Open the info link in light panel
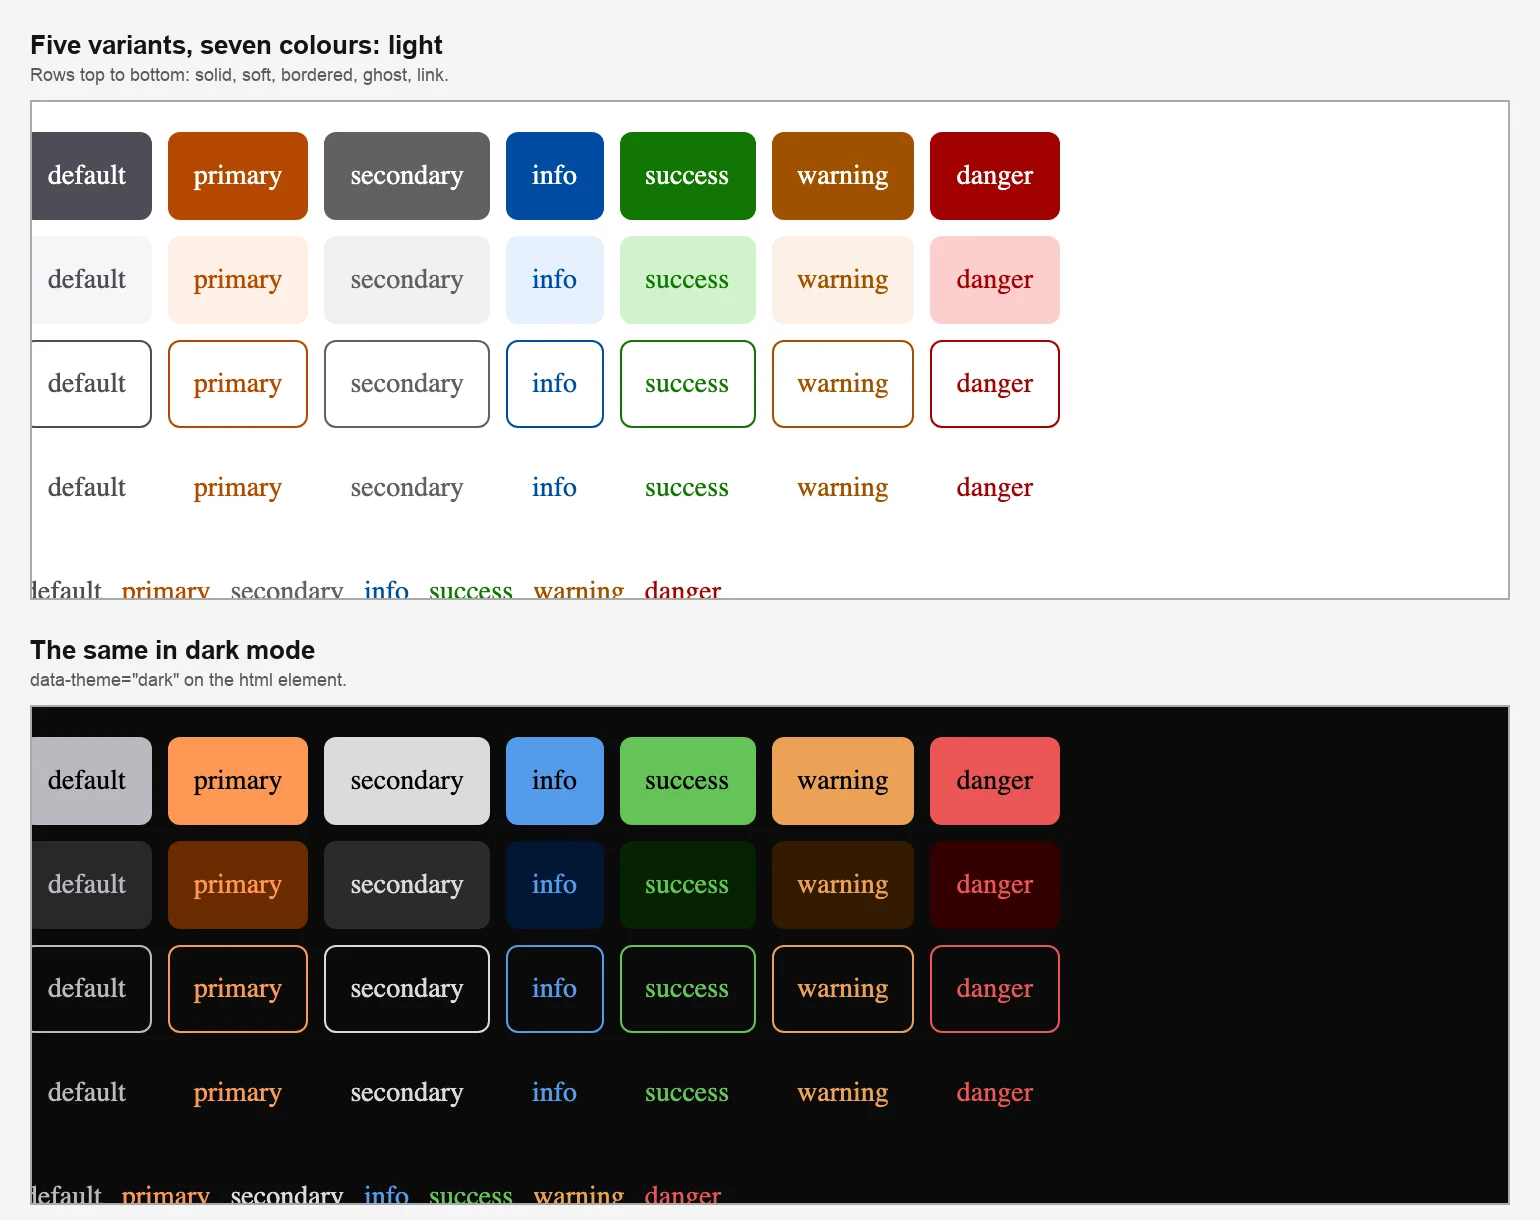Screen dimensions: 1540x1220 click(x=386, y=589)
